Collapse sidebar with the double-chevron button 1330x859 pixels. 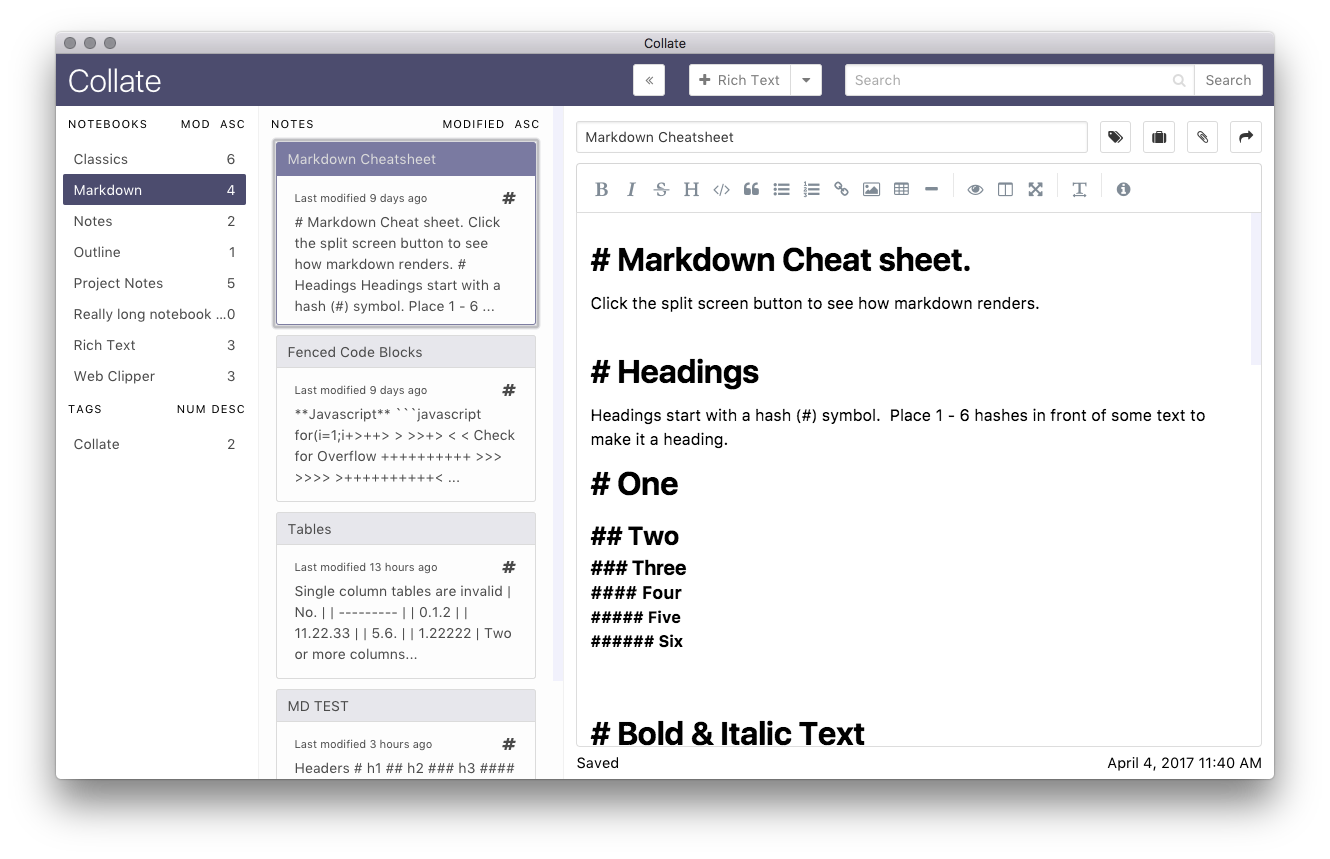(x=649, y=80)
